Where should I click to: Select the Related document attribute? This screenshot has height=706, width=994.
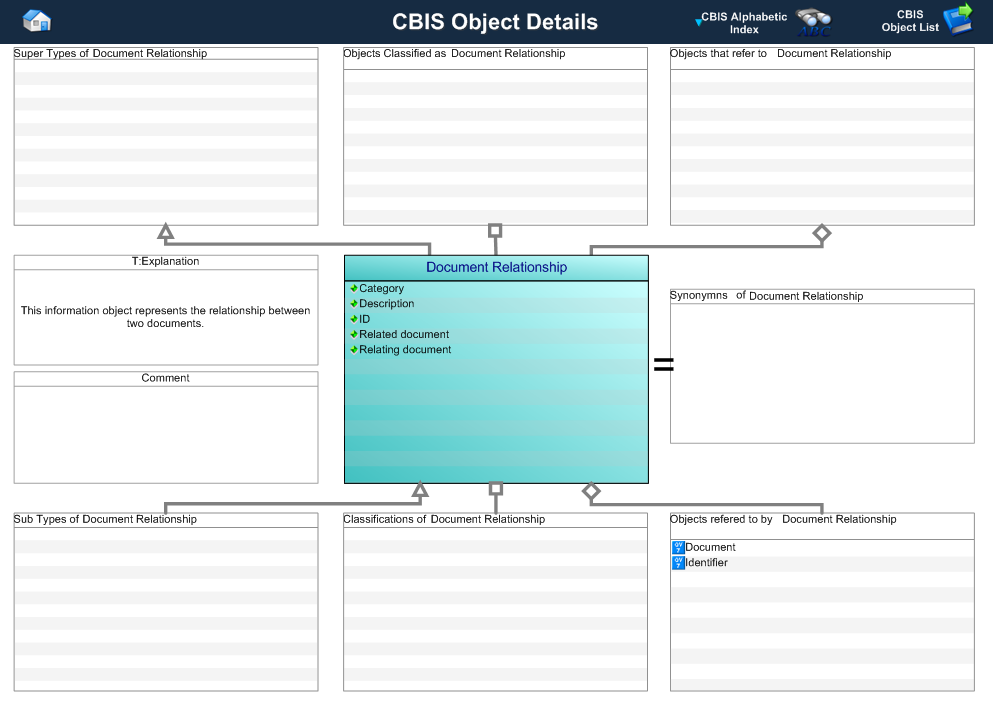404,335
